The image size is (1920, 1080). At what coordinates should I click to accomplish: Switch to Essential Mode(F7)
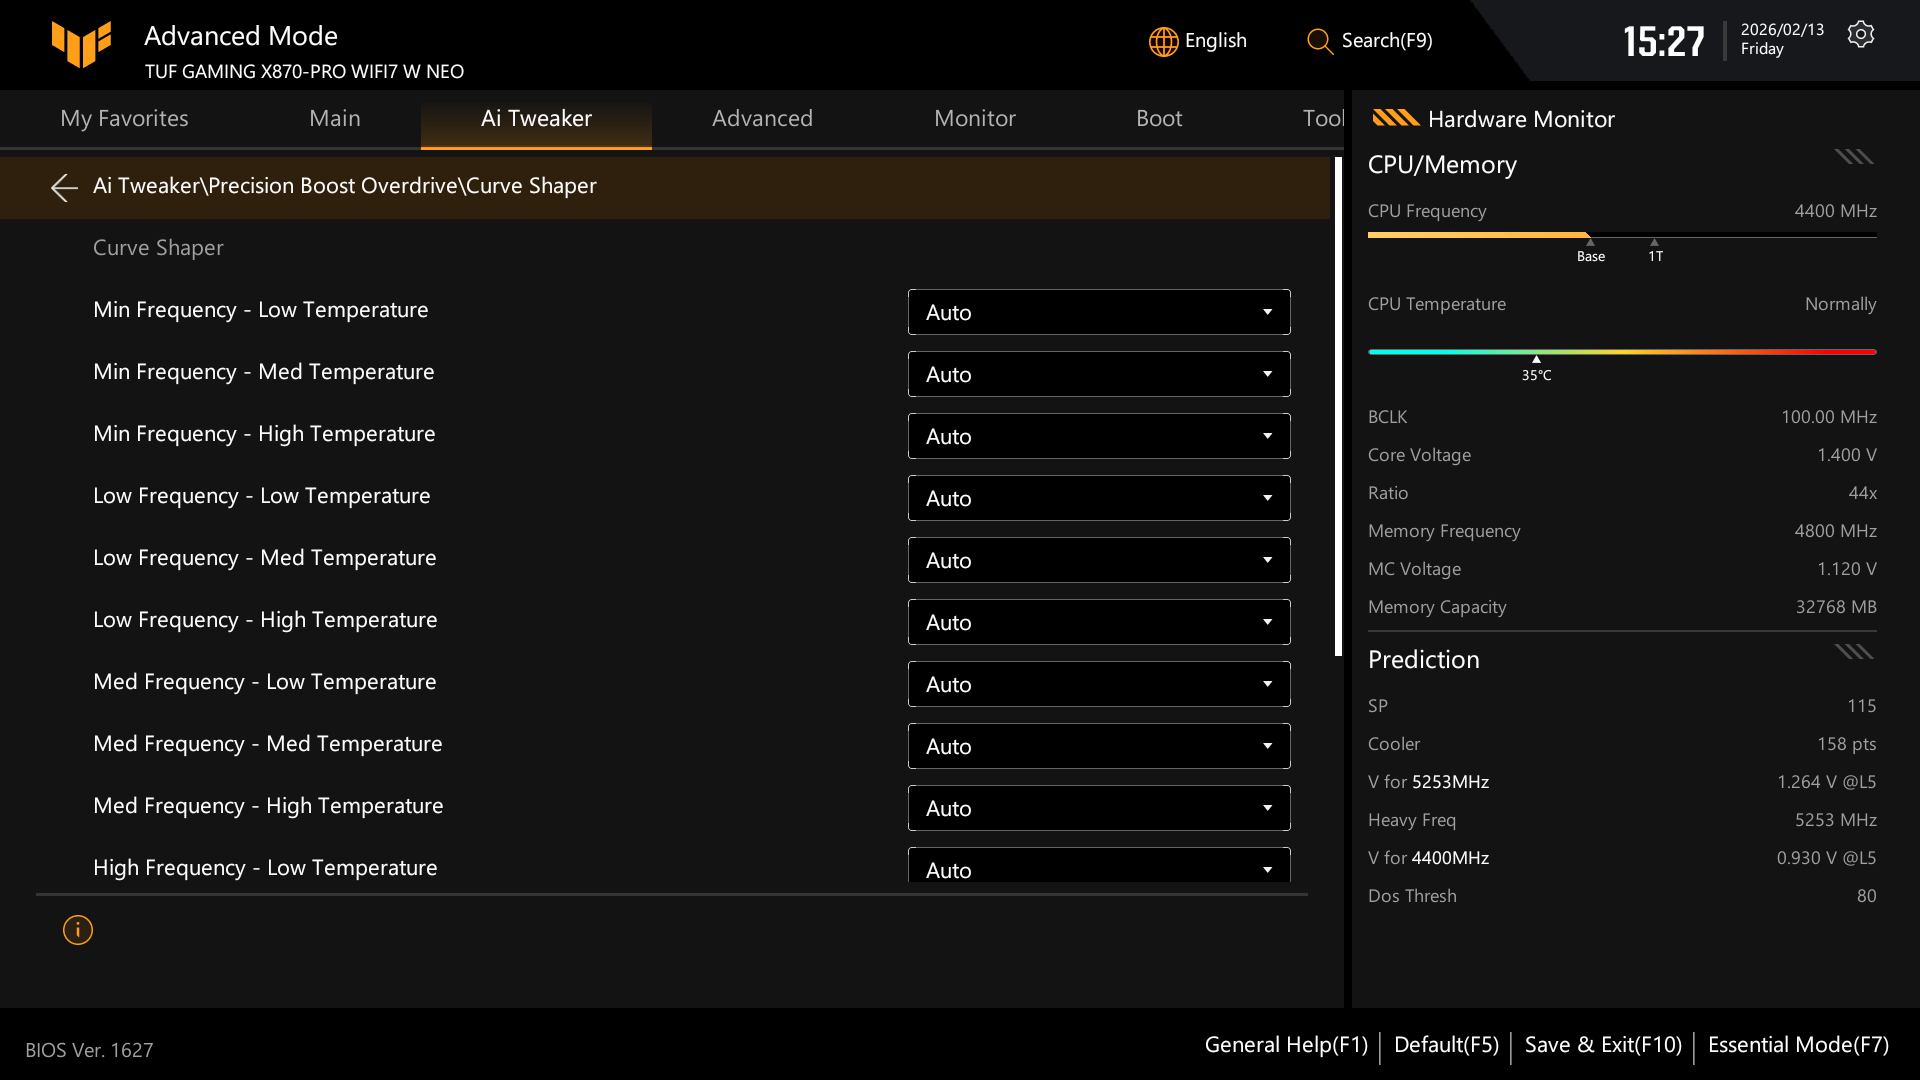(x=1796, y=1044)
